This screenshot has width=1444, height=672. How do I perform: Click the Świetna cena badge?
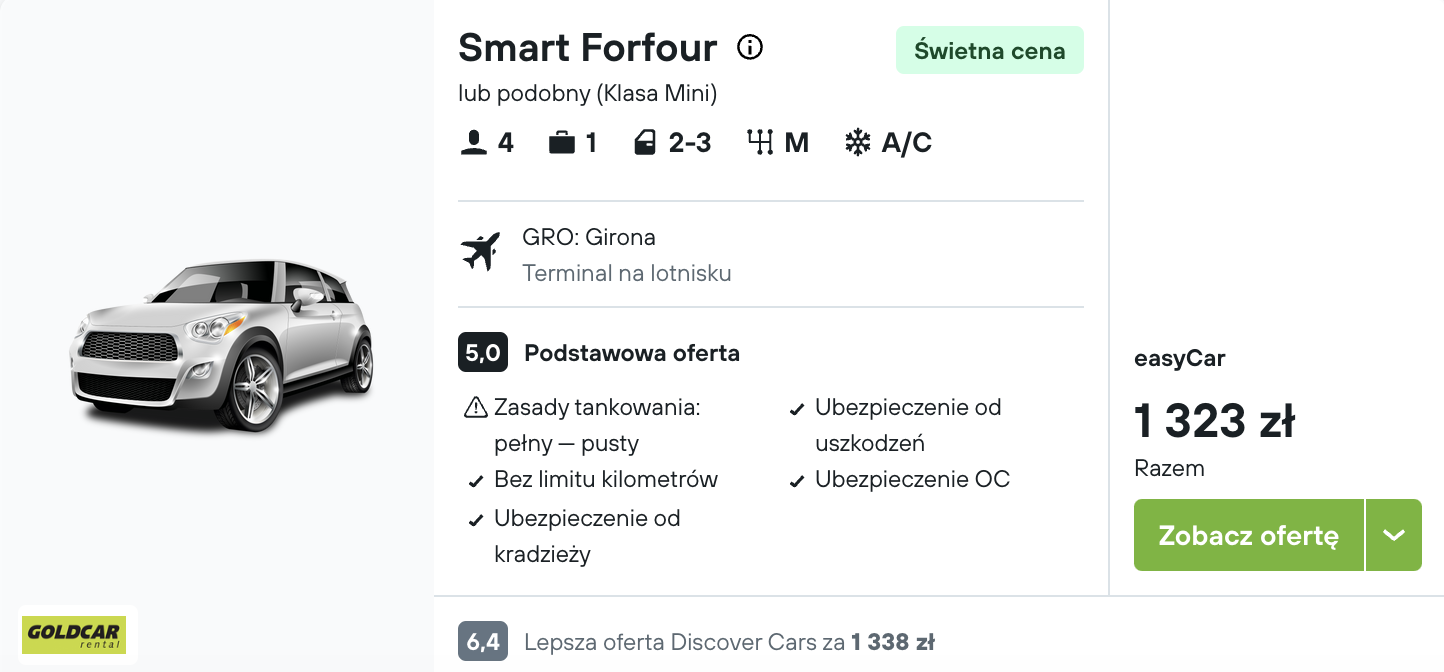click(x=989, y=50)
